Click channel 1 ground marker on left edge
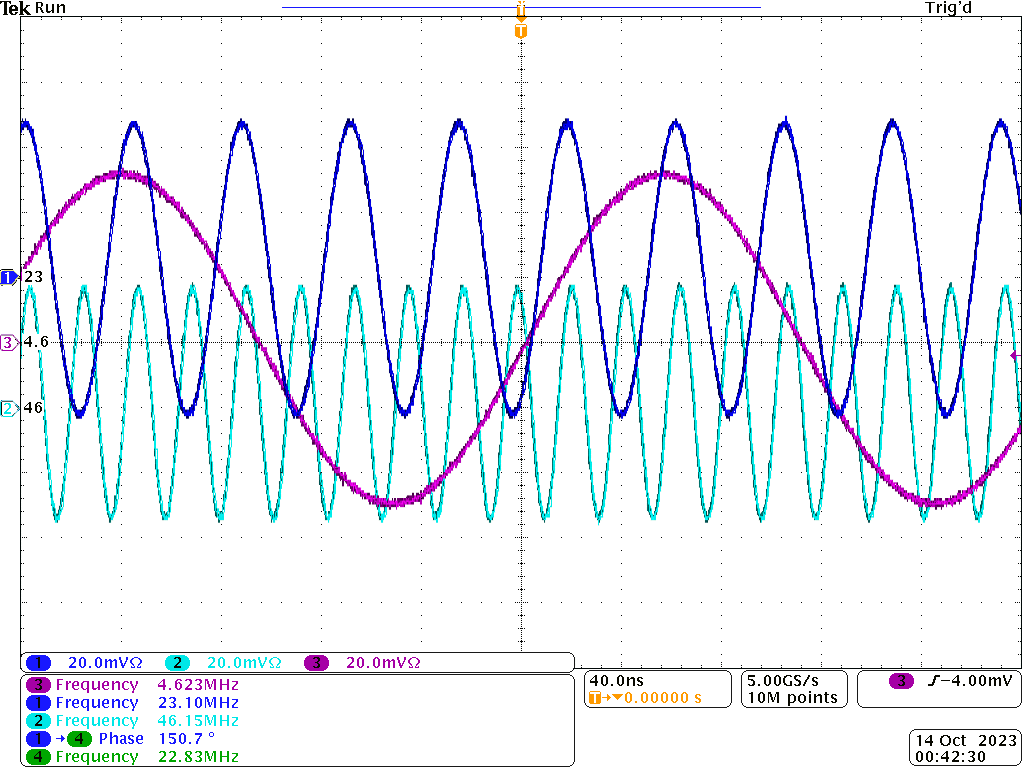Image resolution: width=1024 pixels, height=768 pixels. [9, 277]
